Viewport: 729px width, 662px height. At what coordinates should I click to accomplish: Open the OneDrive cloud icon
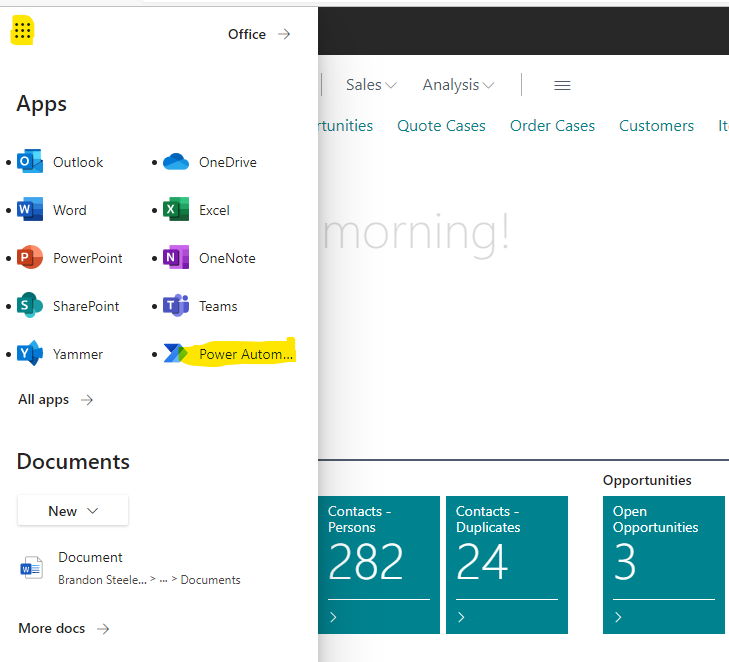176,162
